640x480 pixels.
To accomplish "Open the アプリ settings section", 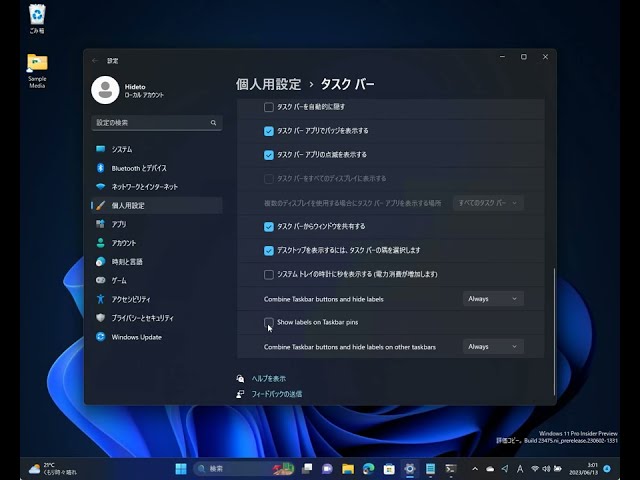I will click(x=119, y=224).
